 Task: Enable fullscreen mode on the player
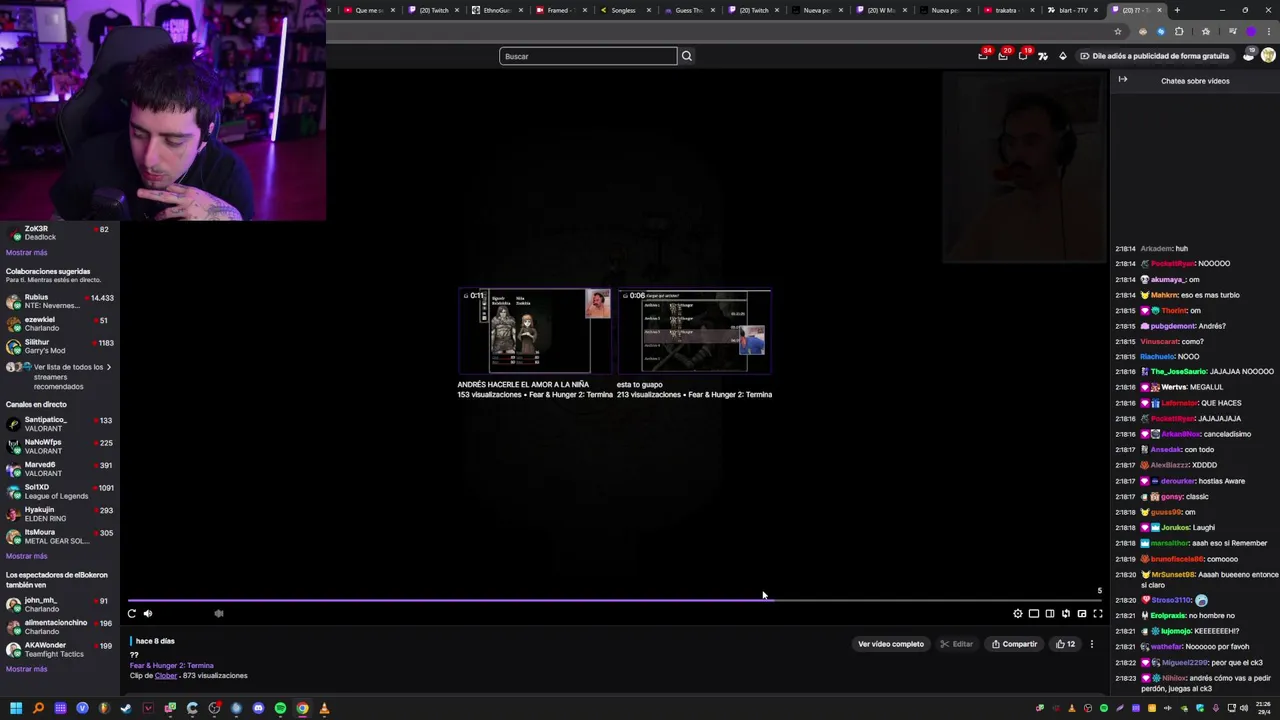[x=1098, y=614]
